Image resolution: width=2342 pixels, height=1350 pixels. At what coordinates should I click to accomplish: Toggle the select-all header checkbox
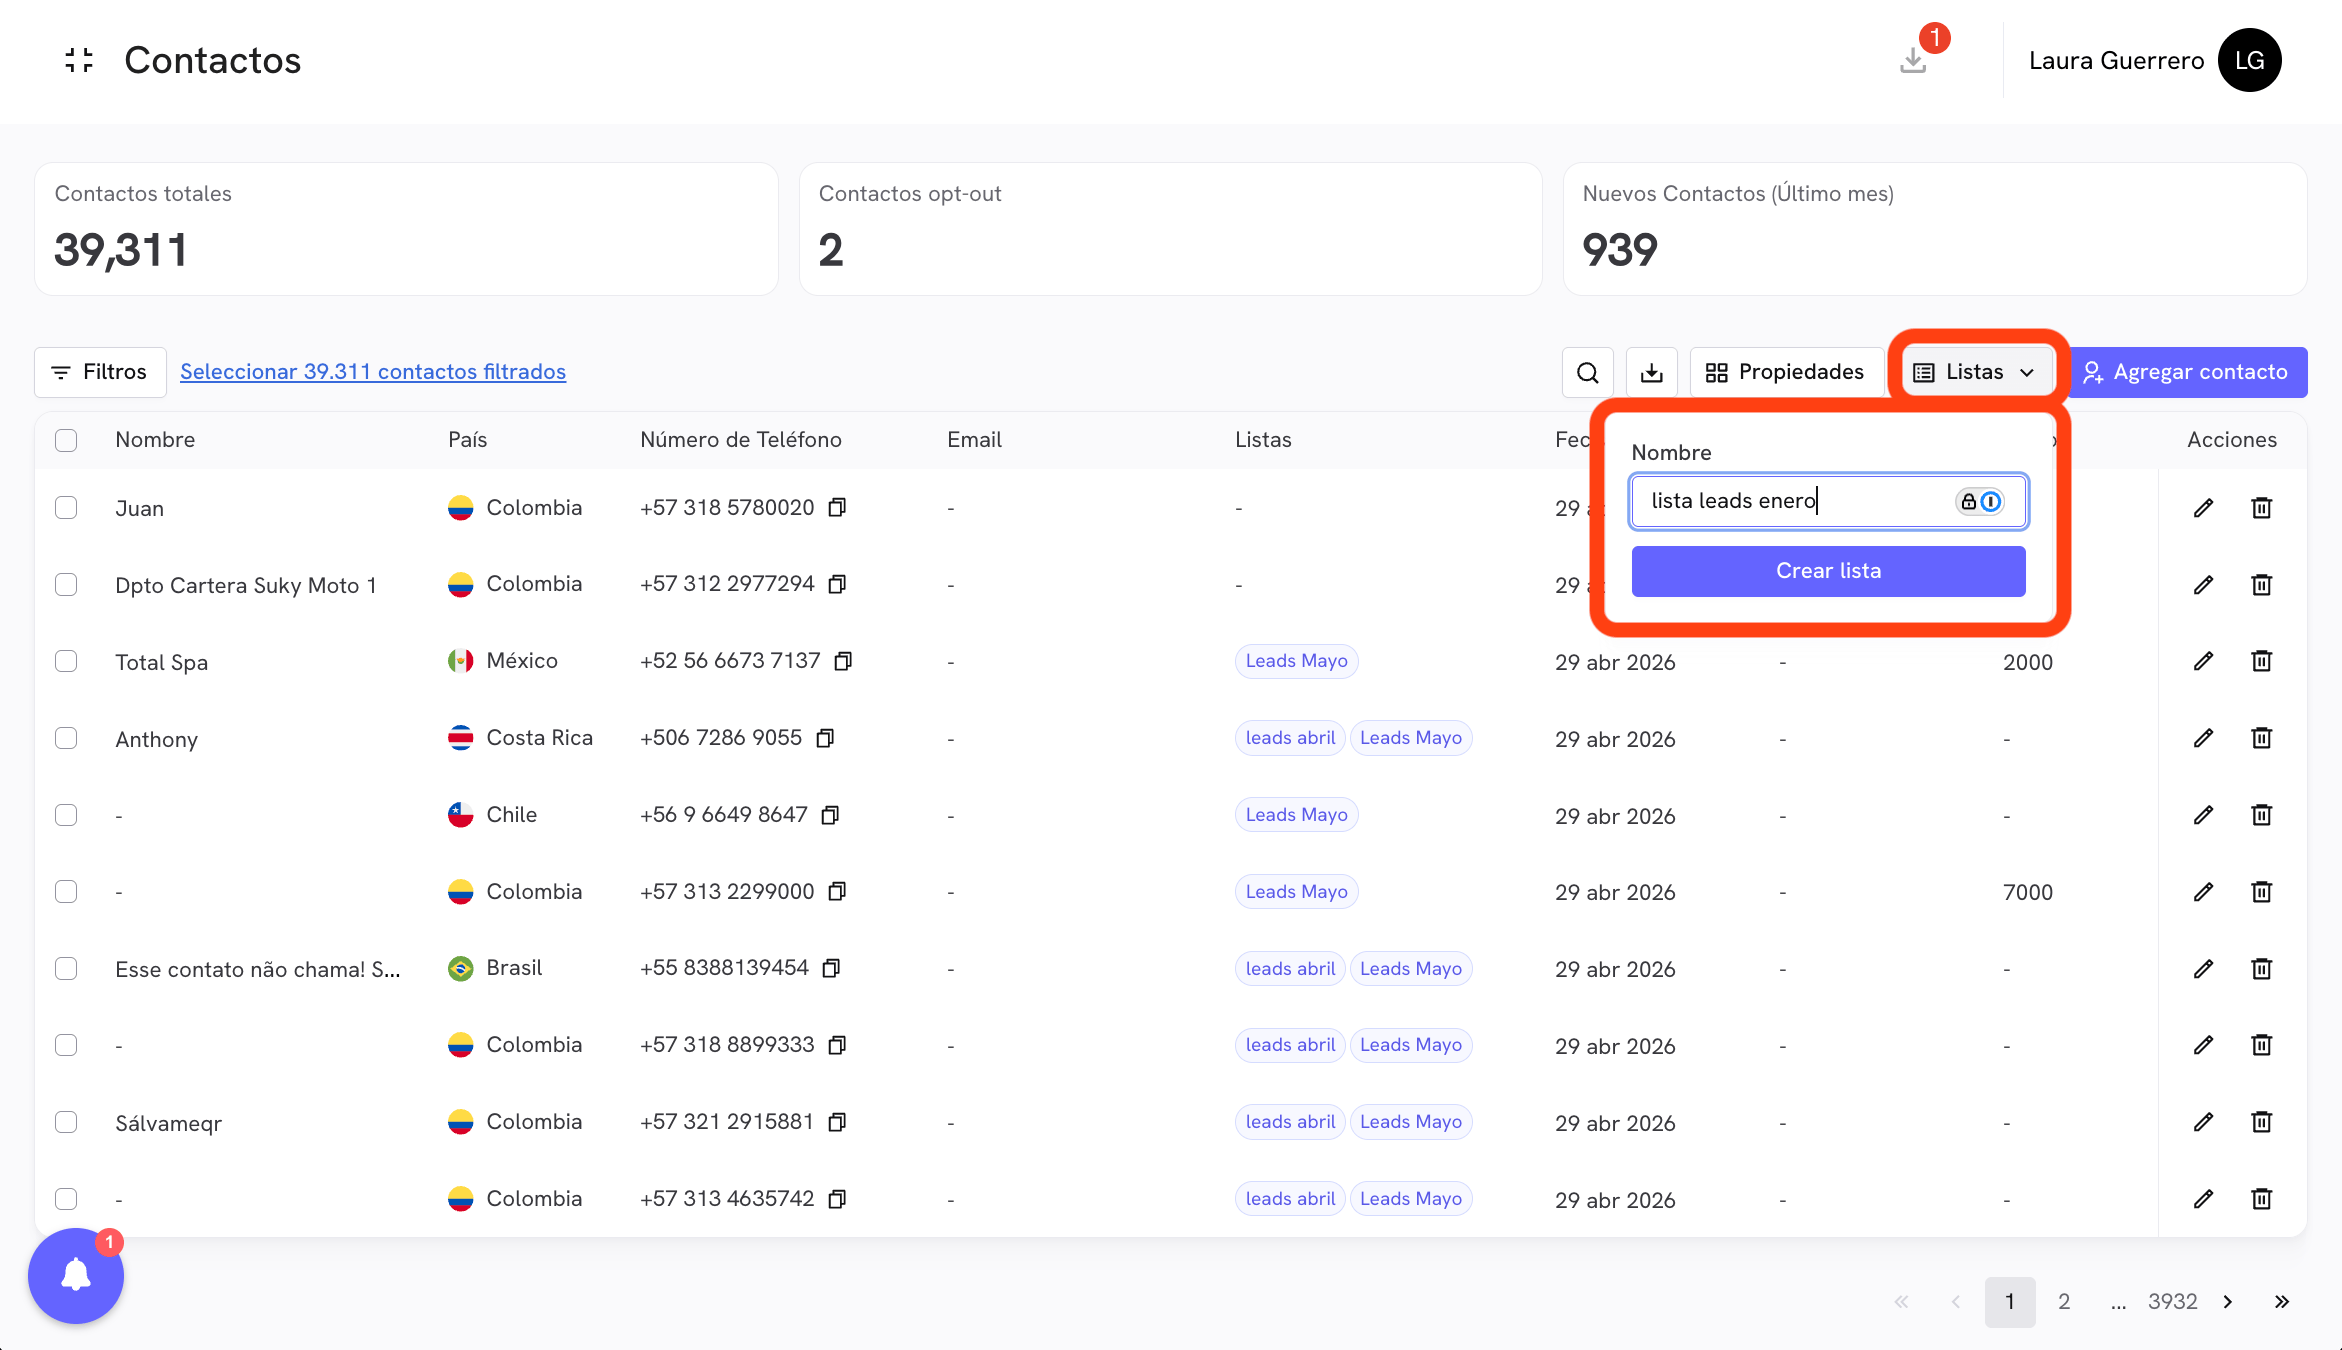pos(66,440)
